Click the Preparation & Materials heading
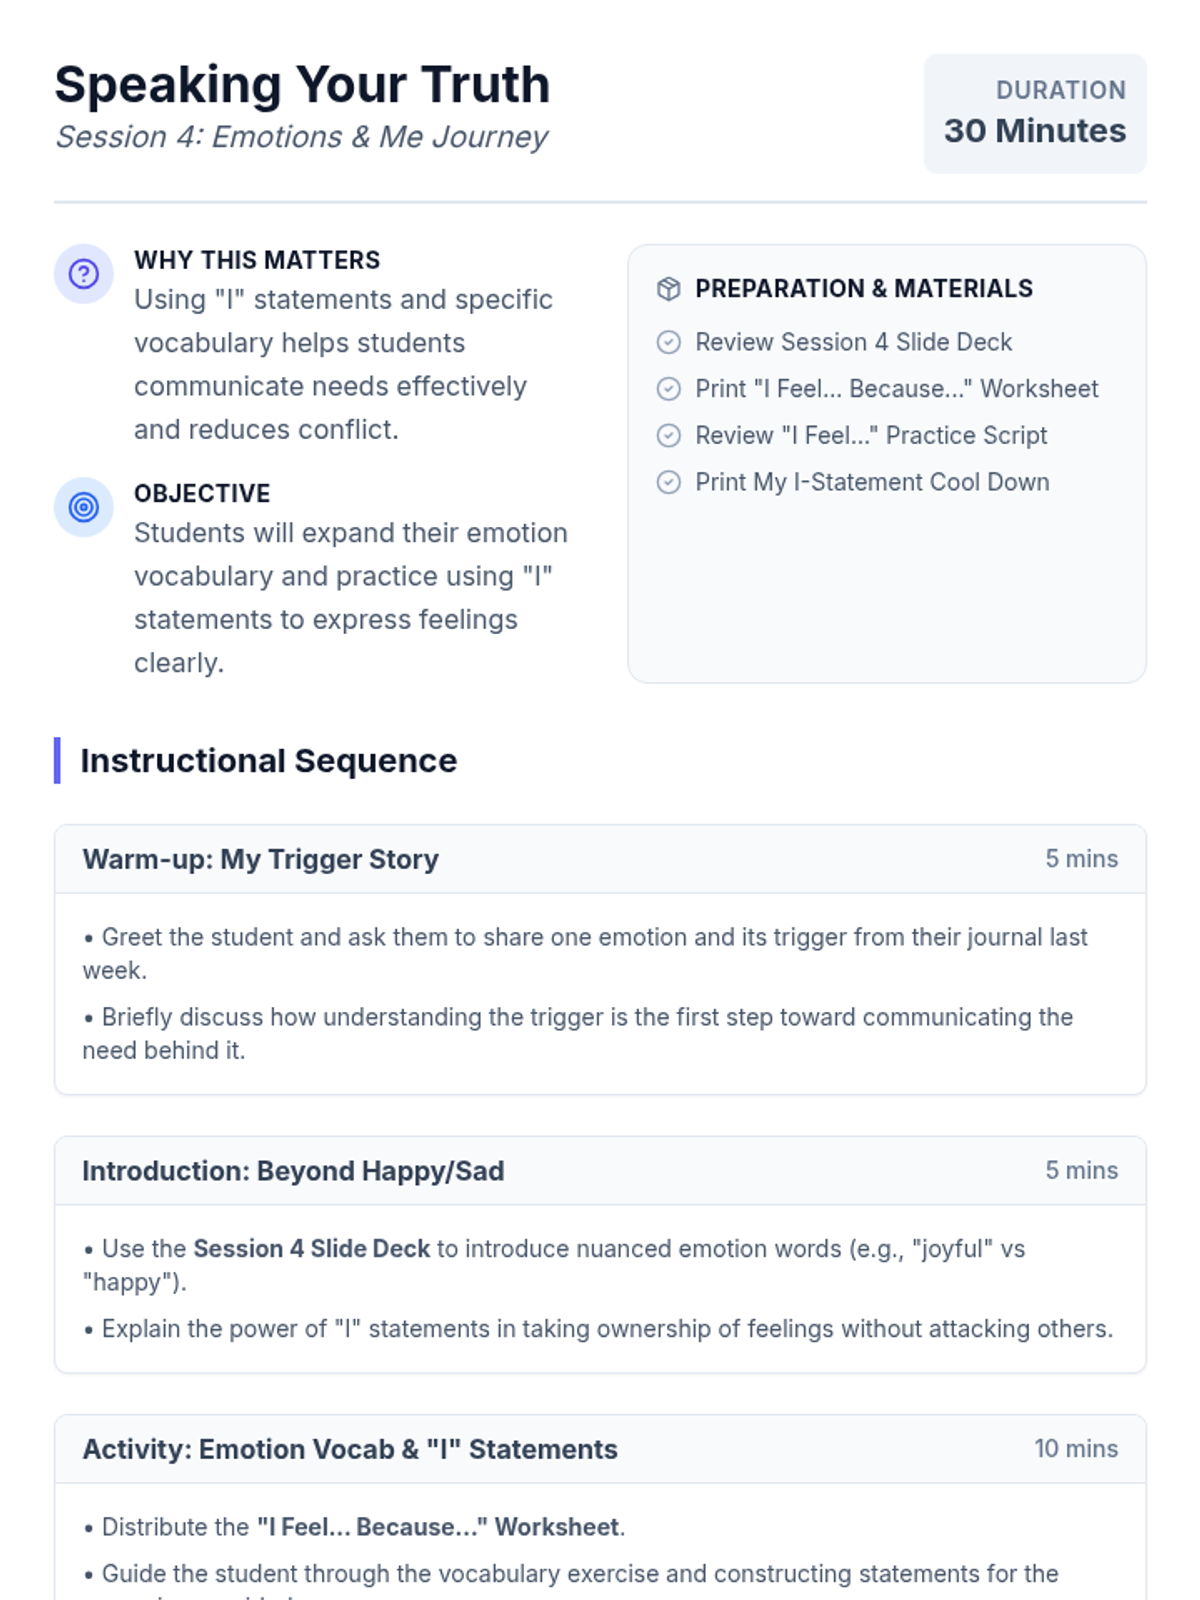 (864, 289)
